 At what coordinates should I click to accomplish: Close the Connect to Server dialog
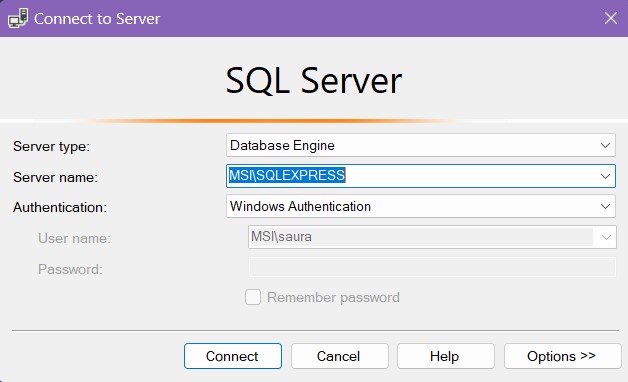coord(611,18)
